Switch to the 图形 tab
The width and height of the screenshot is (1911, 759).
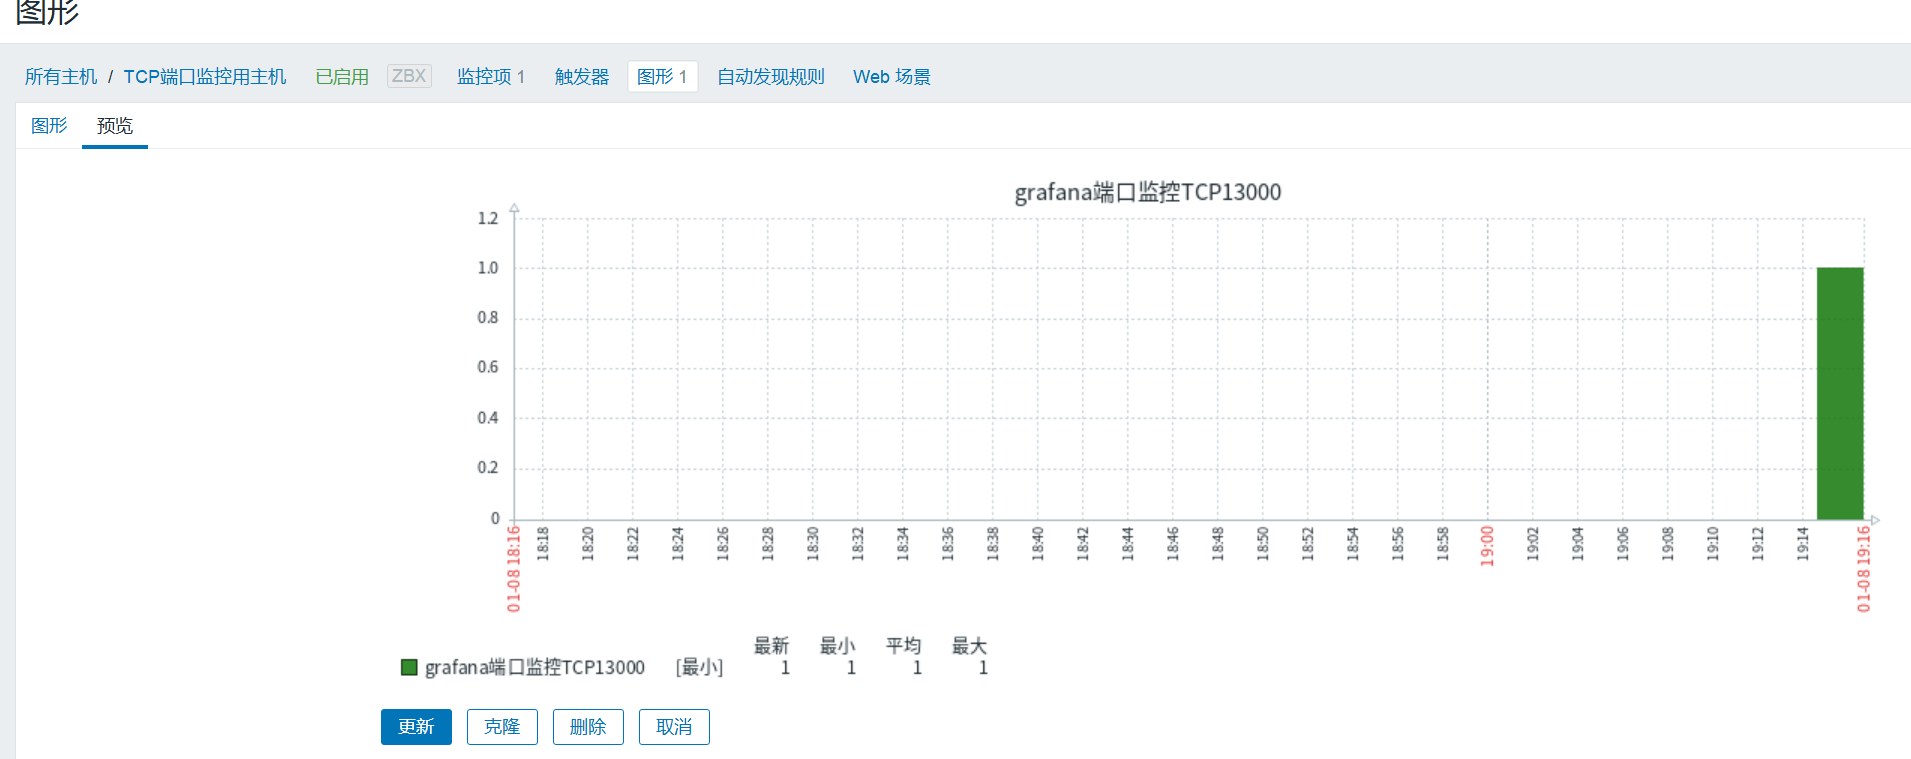(x=49, y=126)
